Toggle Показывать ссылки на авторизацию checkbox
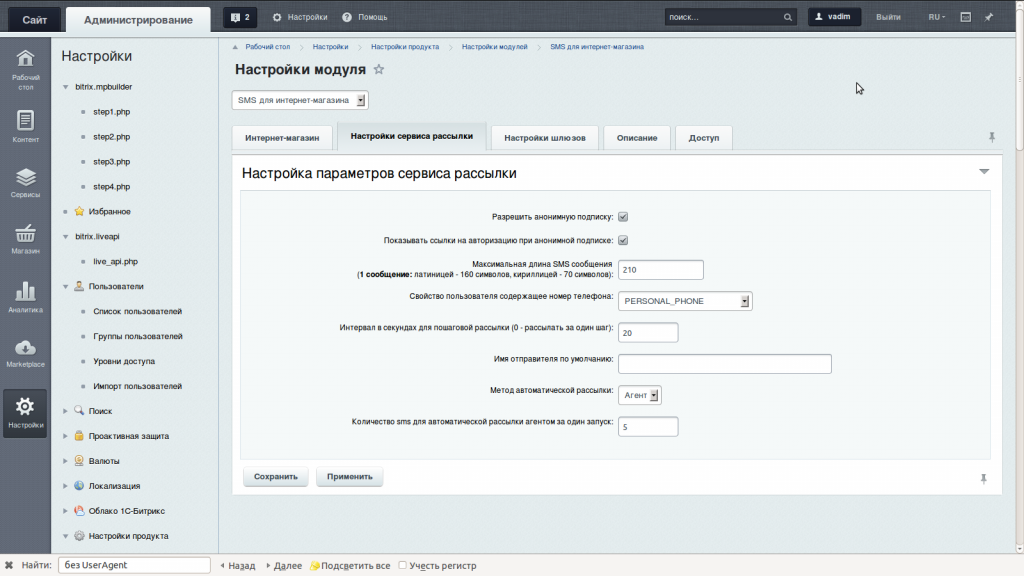 (623, 240)
